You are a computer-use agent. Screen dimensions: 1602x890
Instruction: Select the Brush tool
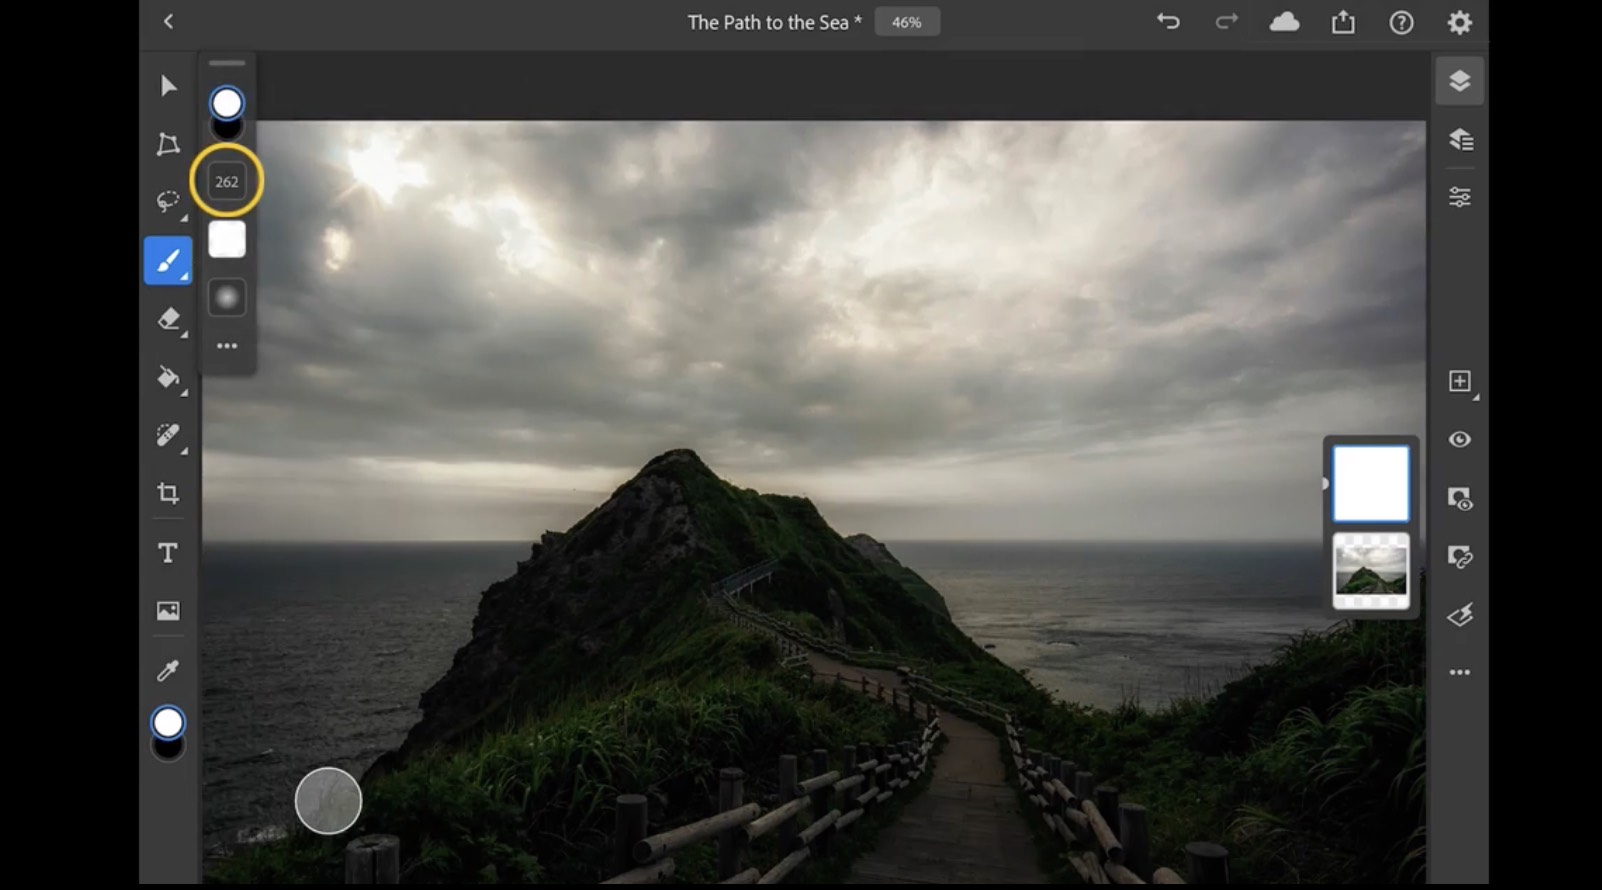(168, 261)
